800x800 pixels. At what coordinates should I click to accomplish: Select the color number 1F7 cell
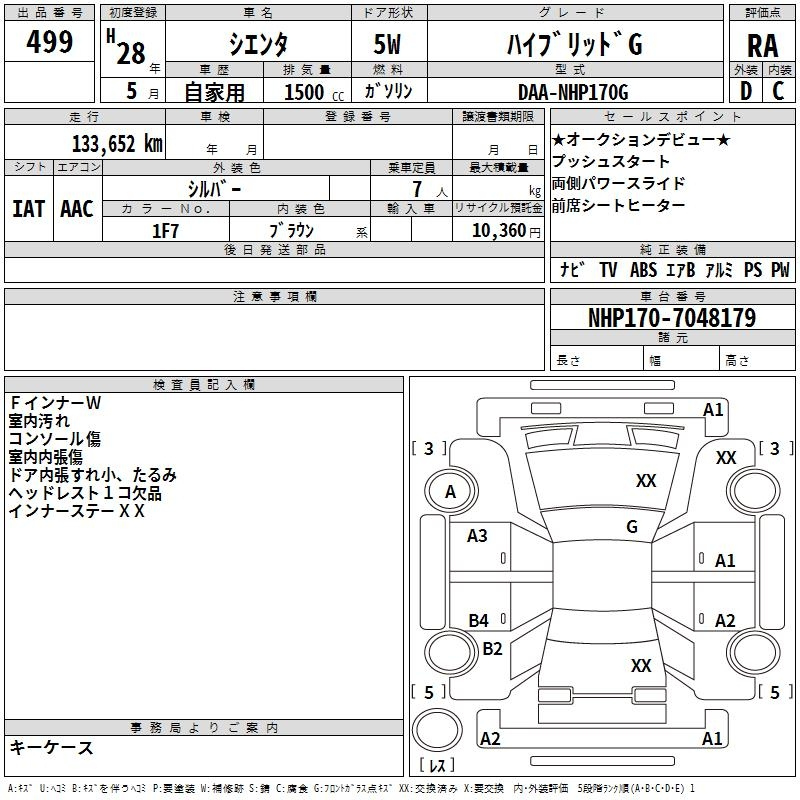[166, 230]
